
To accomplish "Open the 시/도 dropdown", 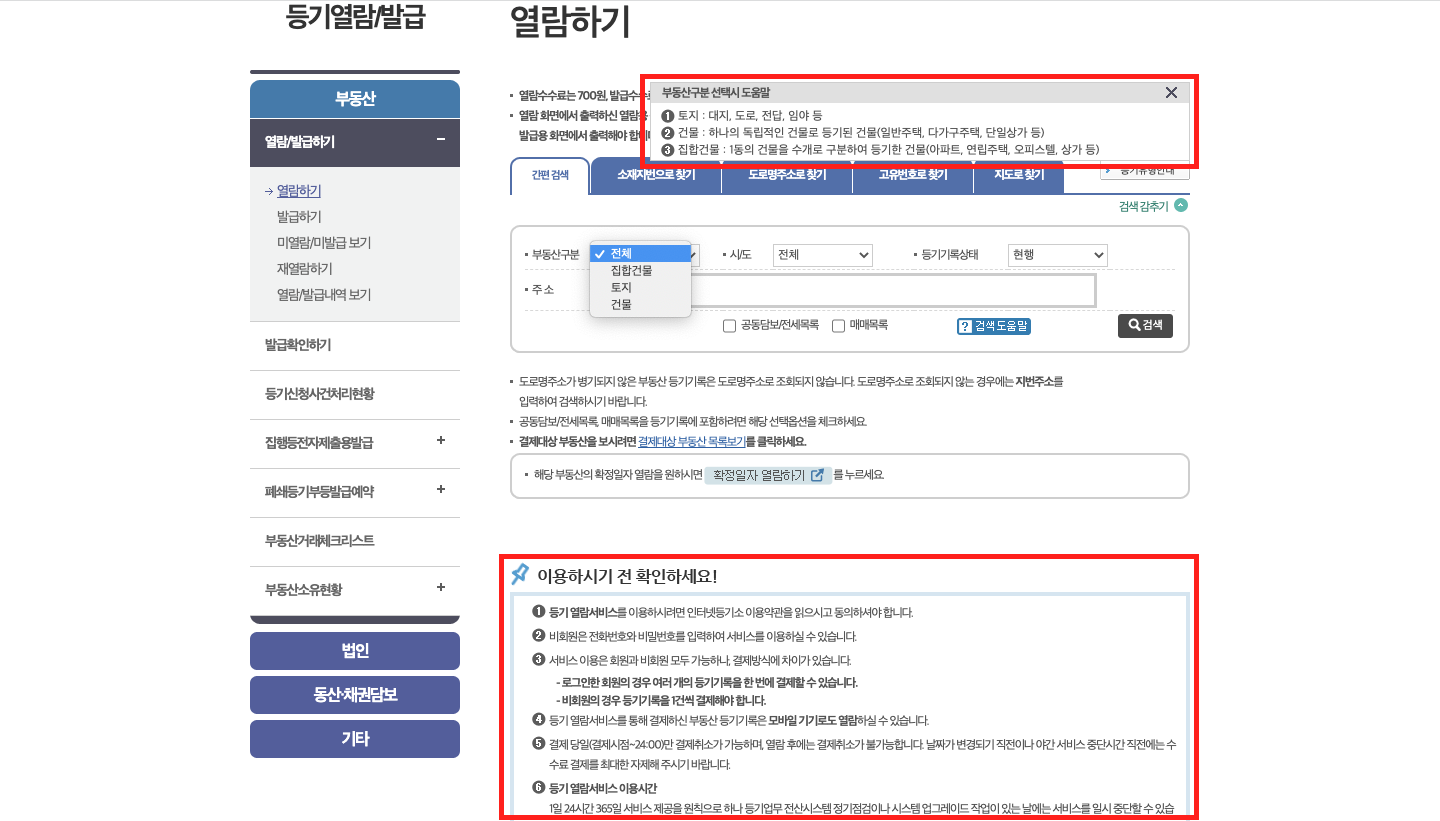I will 822,255.
